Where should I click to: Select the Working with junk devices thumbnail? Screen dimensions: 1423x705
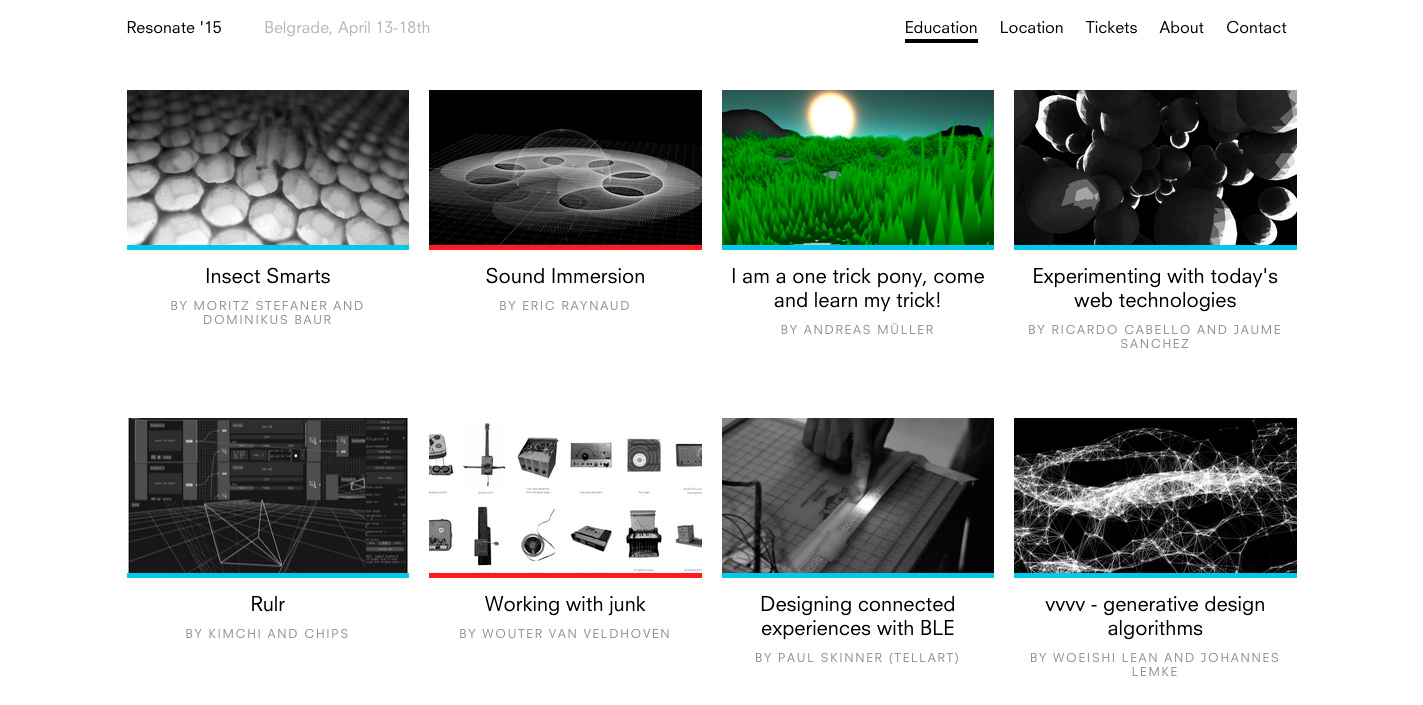[565, 496]
